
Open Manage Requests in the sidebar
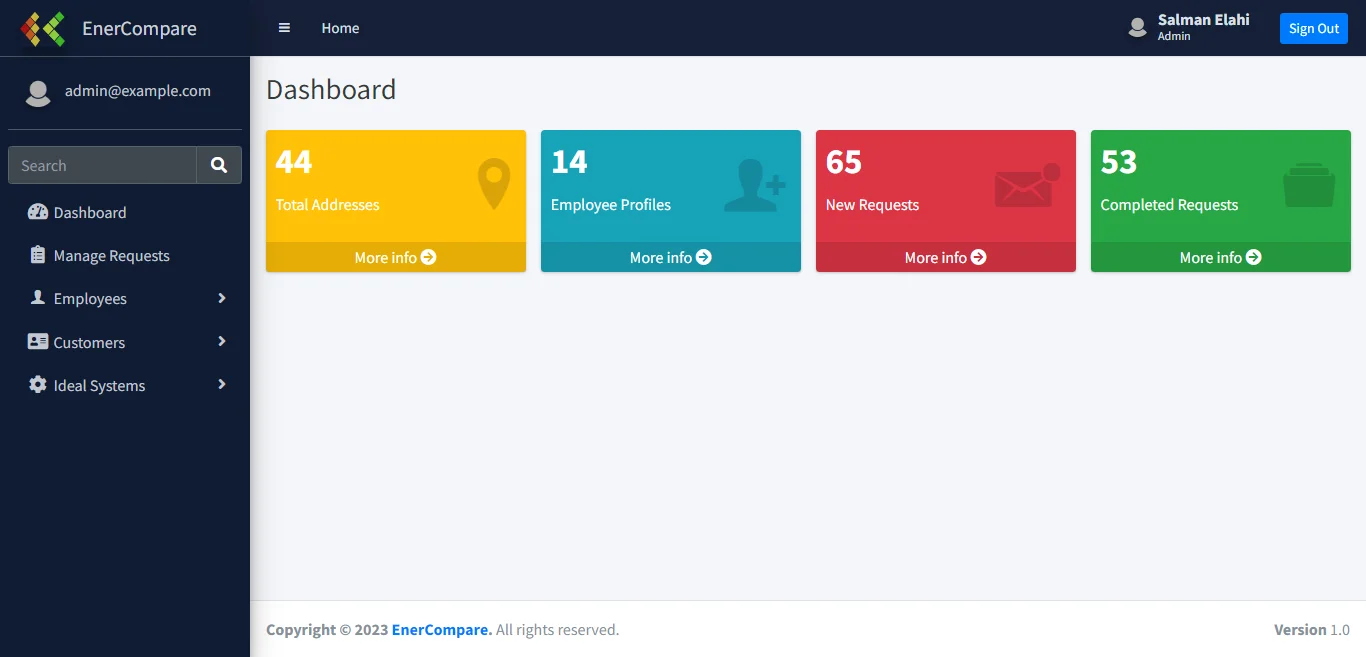[111, 256]
